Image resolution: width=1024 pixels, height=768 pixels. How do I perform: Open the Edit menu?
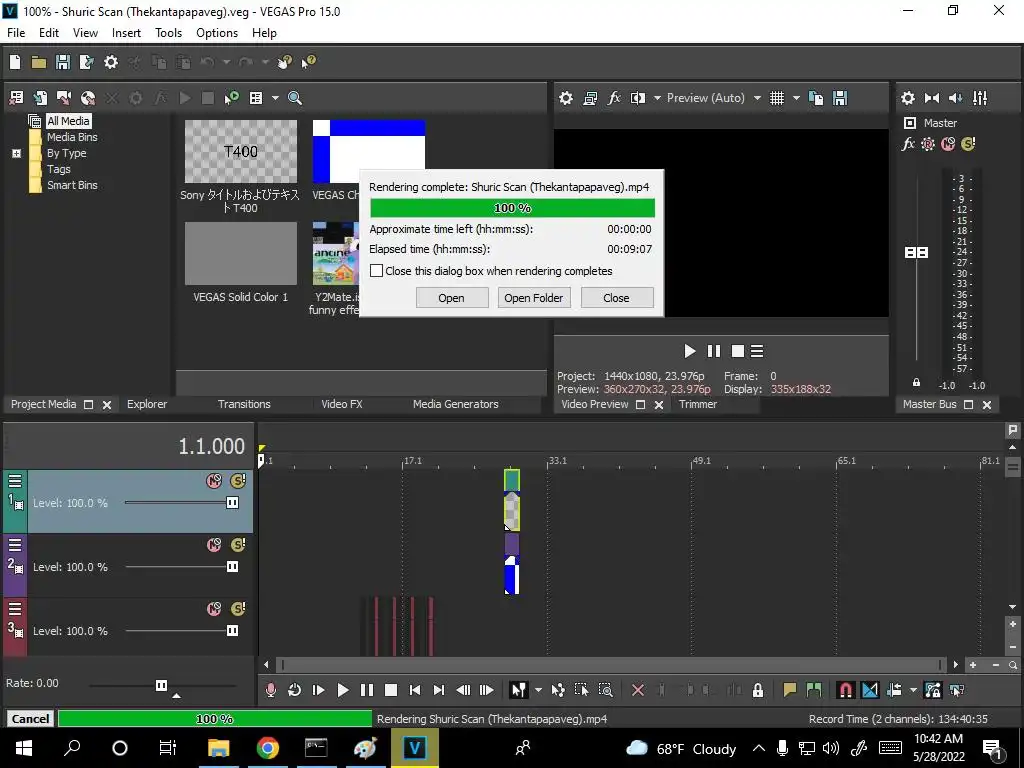click(49, 33)
